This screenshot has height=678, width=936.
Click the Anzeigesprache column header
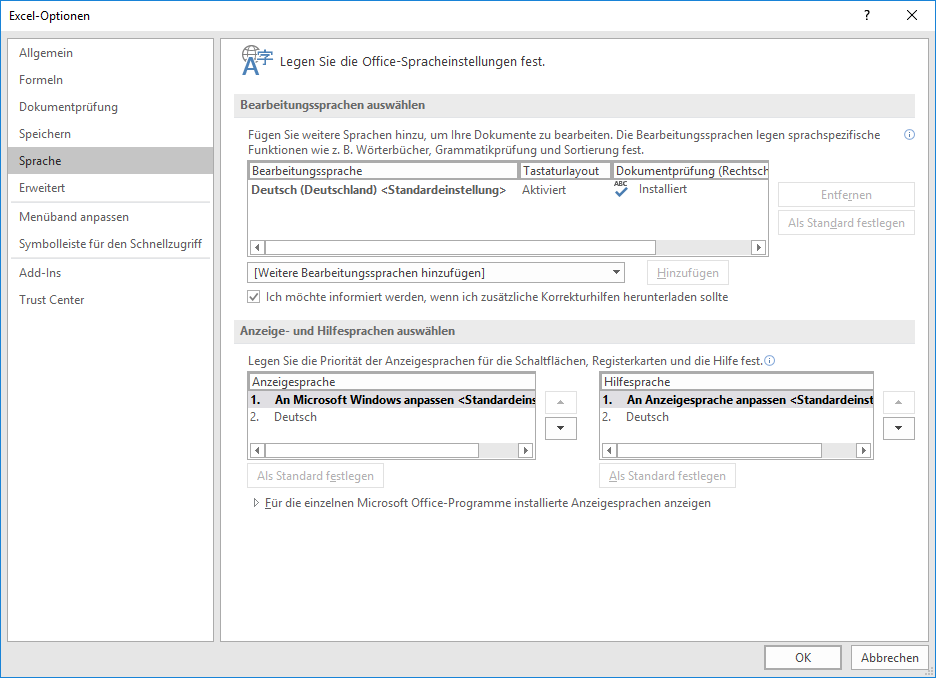tap(392, 382)
